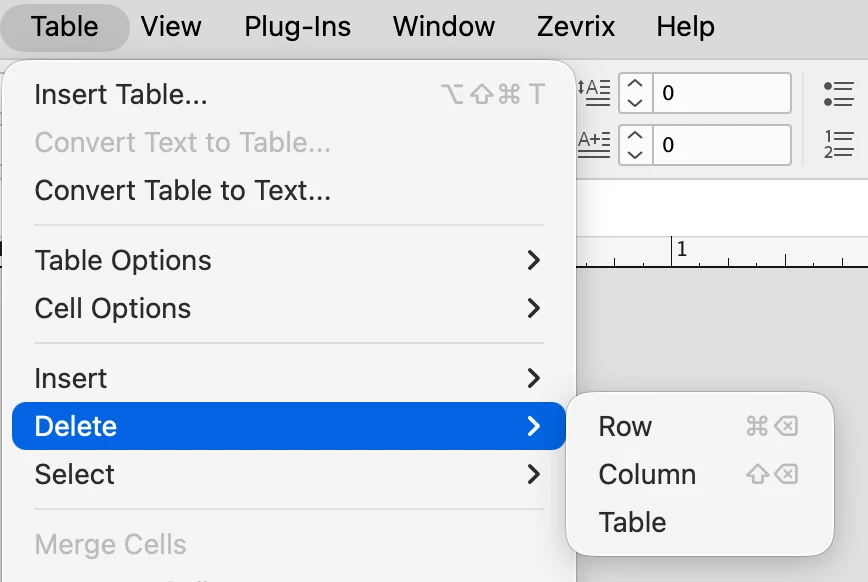Click the numbered list icon
868x582 pixels.
(839, 145)
